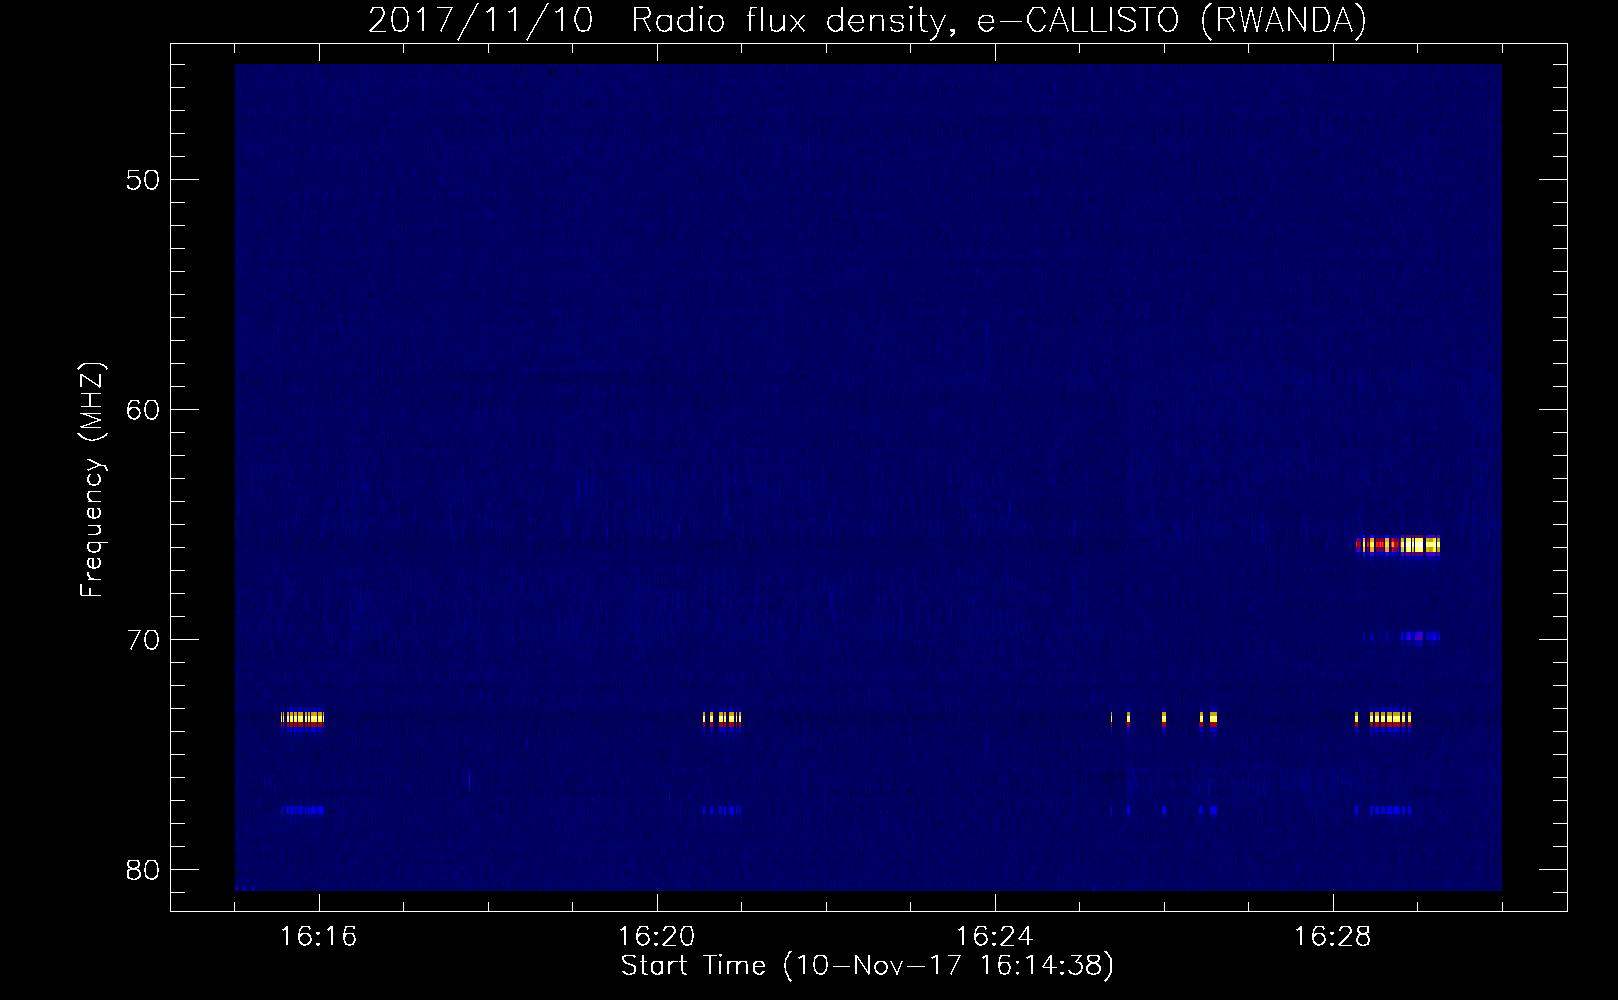Click the 16:24 time tick label

click(994, 936)
